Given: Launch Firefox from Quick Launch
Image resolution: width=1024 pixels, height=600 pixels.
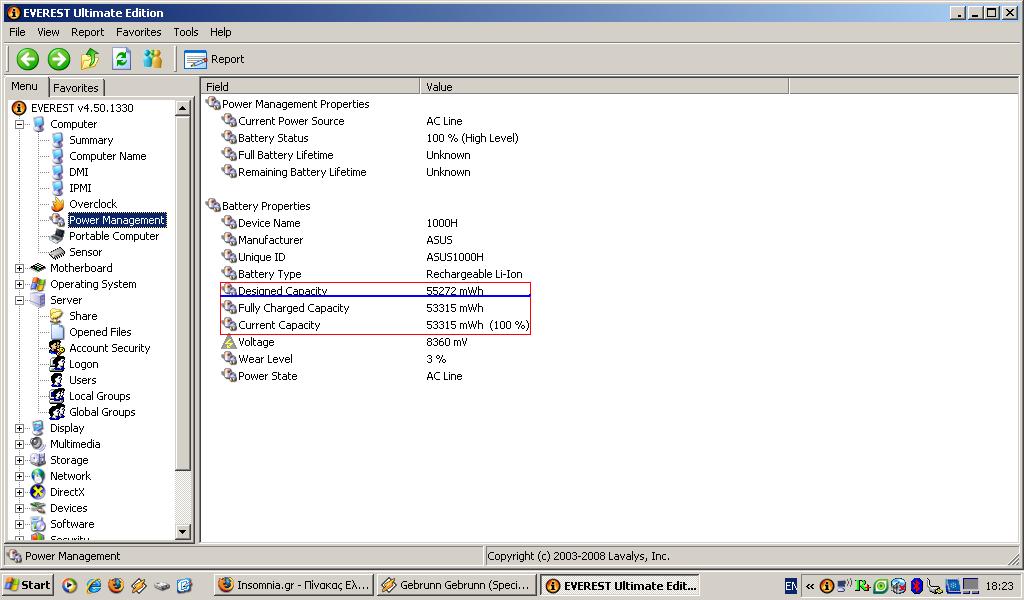Looking at the screenshot, I should click(x=116, y=585).
